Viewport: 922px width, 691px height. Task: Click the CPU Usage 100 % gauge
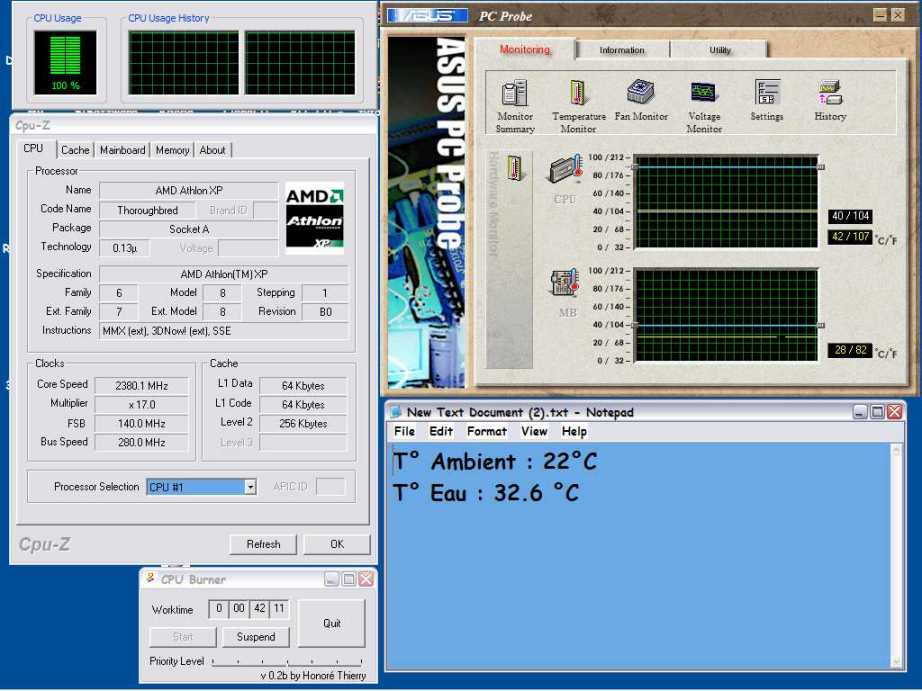click(65, 62)
